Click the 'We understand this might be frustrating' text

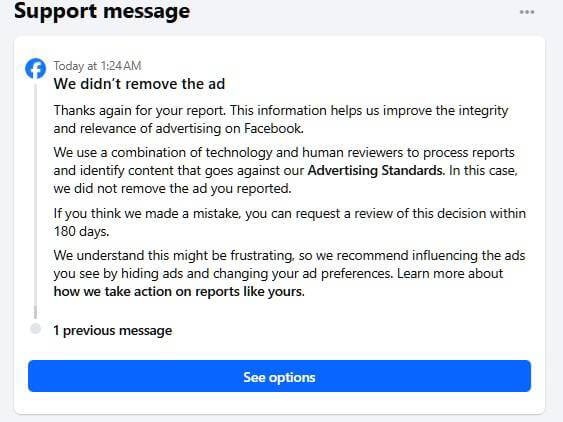pyautogui.click(x=173, y=256)
